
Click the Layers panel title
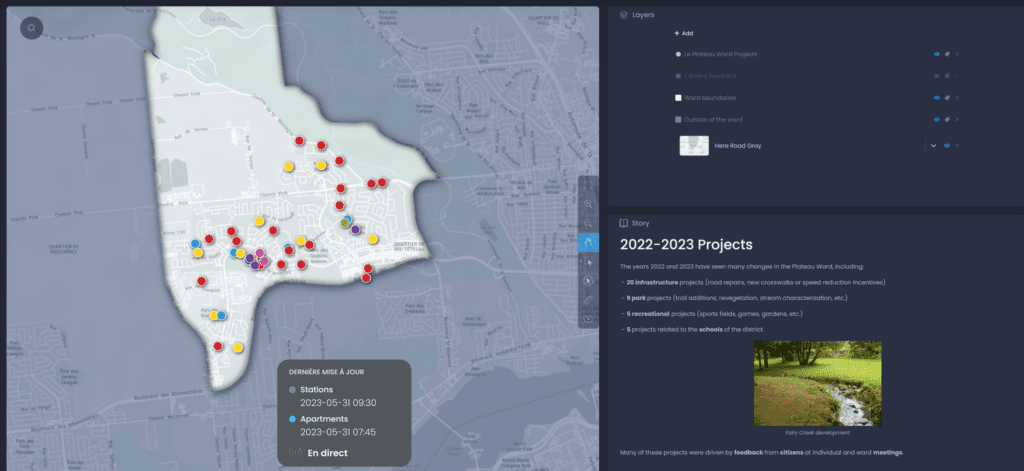(x=643, y=14)
